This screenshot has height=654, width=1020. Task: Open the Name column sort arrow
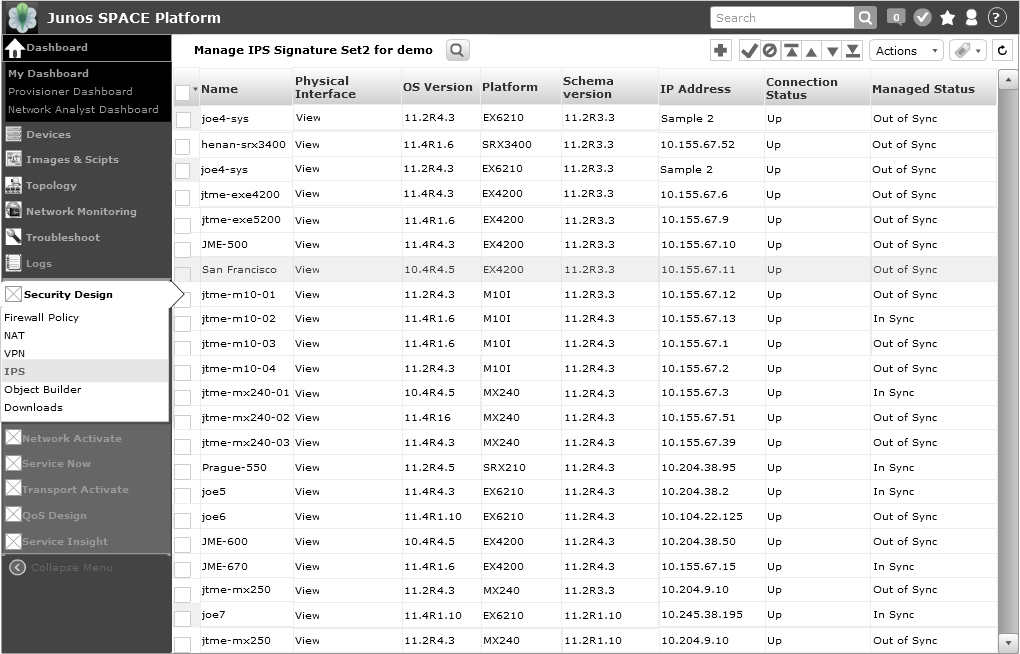click(x=195, y=89)
